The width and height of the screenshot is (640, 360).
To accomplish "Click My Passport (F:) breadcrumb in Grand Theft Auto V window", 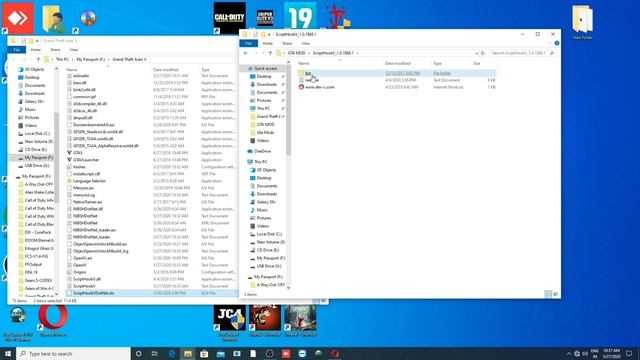I will pos(91,60).
